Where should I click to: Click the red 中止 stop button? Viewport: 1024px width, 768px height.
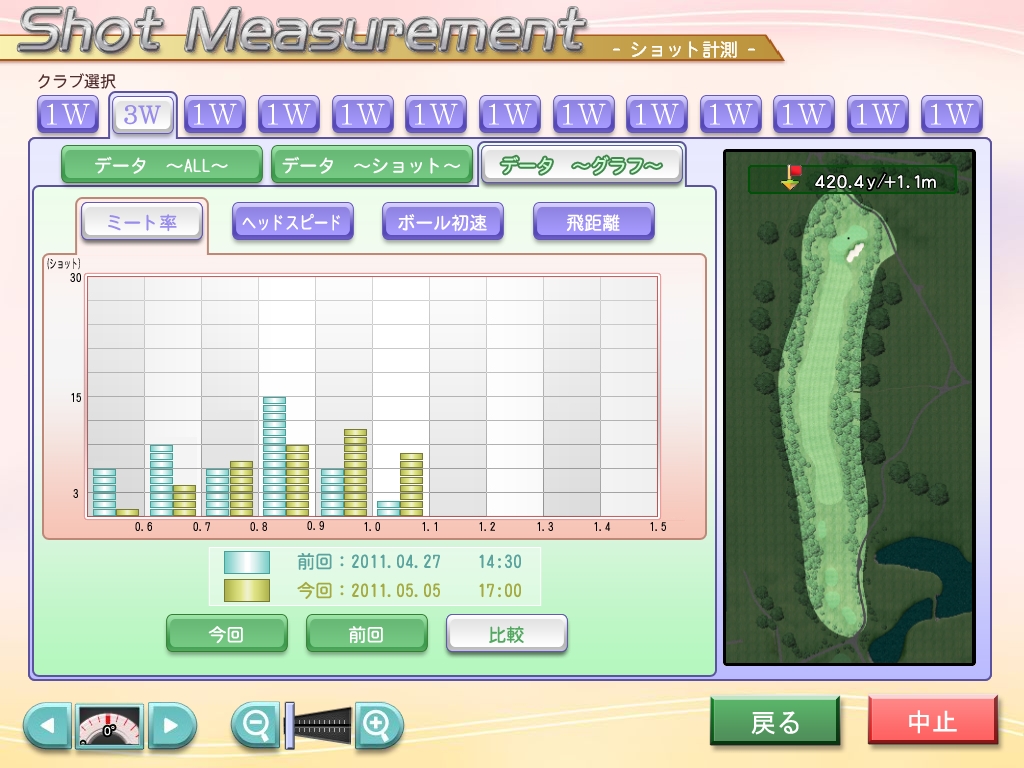pyautogui.click(x=933, y=721)
